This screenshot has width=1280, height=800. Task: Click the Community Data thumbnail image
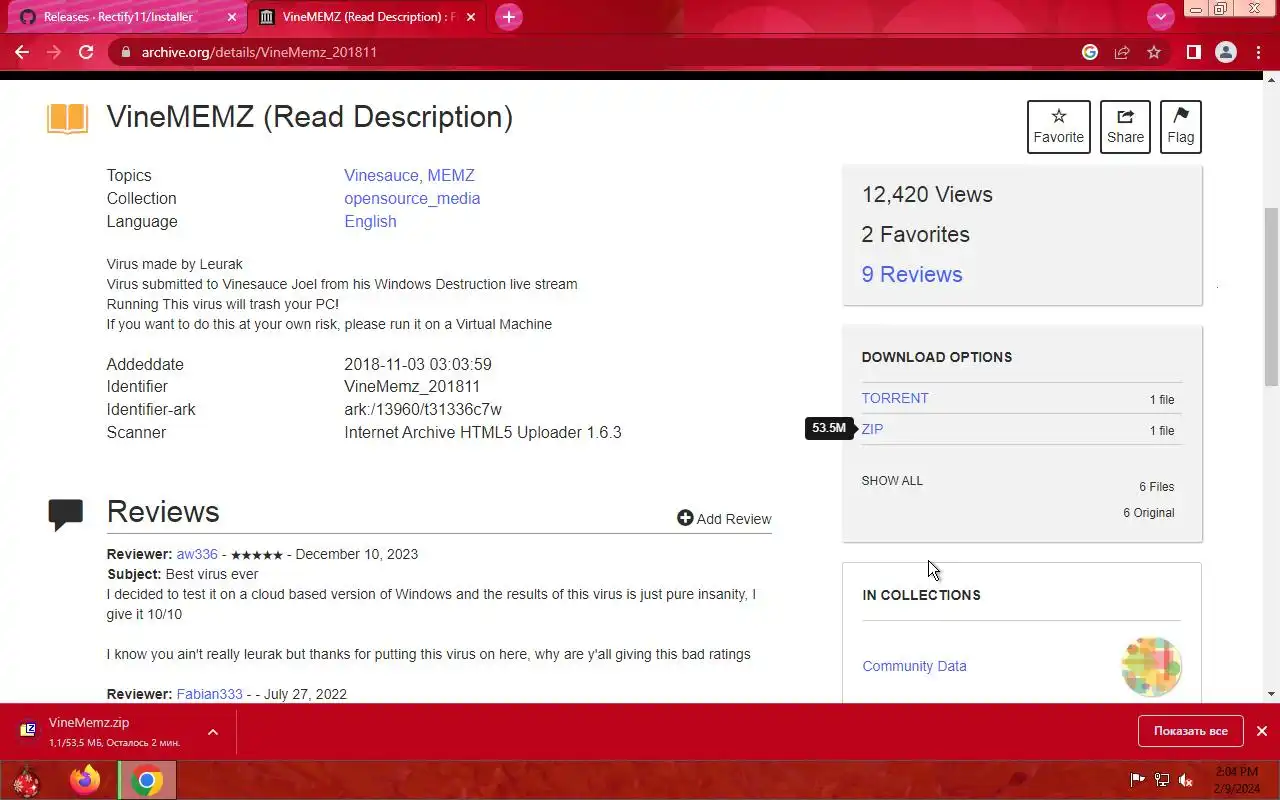pos(1151,666)
